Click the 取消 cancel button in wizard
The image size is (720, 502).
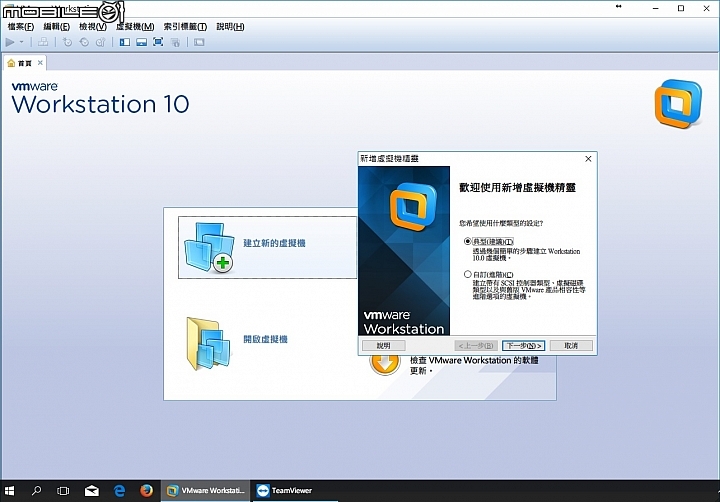tap(571, 345)
